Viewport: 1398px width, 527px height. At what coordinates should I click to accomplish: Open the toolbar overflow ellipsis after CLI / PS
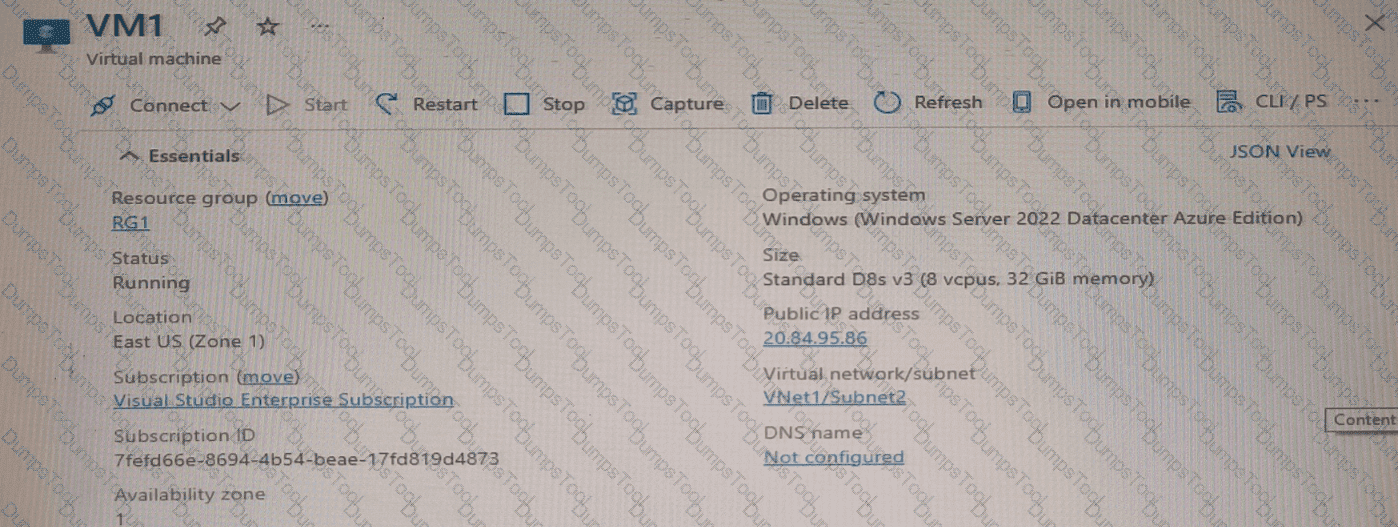(x=1365, y=101)
